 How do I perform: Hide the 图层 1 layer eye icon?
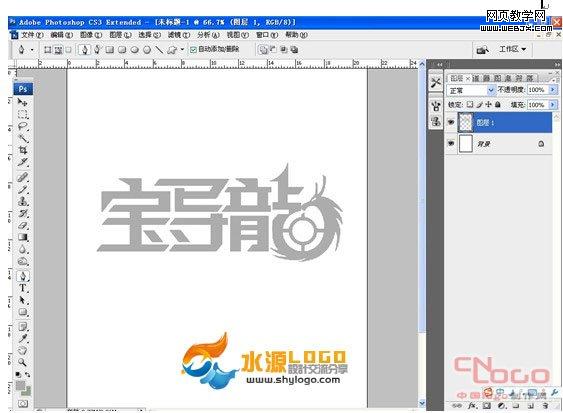coord(451,122)
